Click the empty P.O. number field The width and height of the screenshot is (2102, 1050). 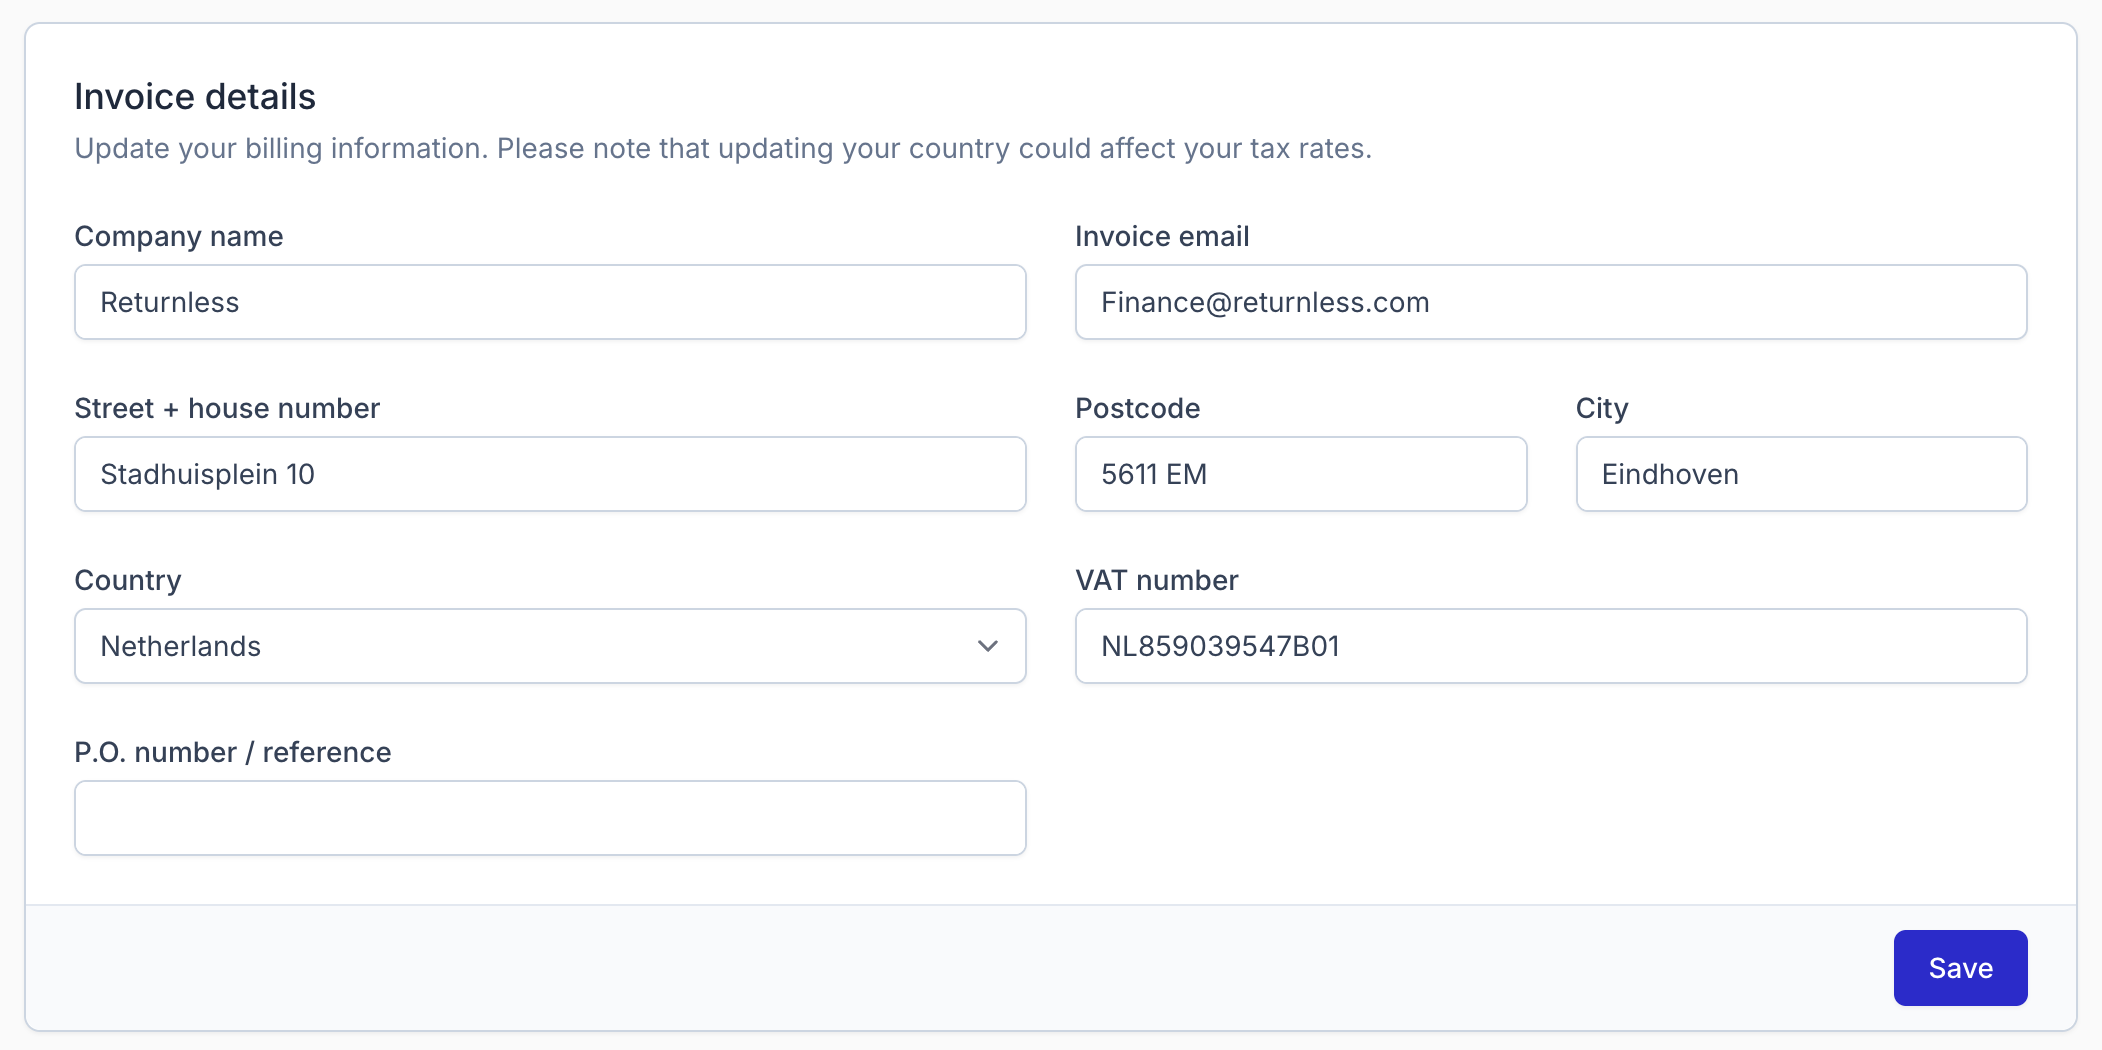point(550,818)
